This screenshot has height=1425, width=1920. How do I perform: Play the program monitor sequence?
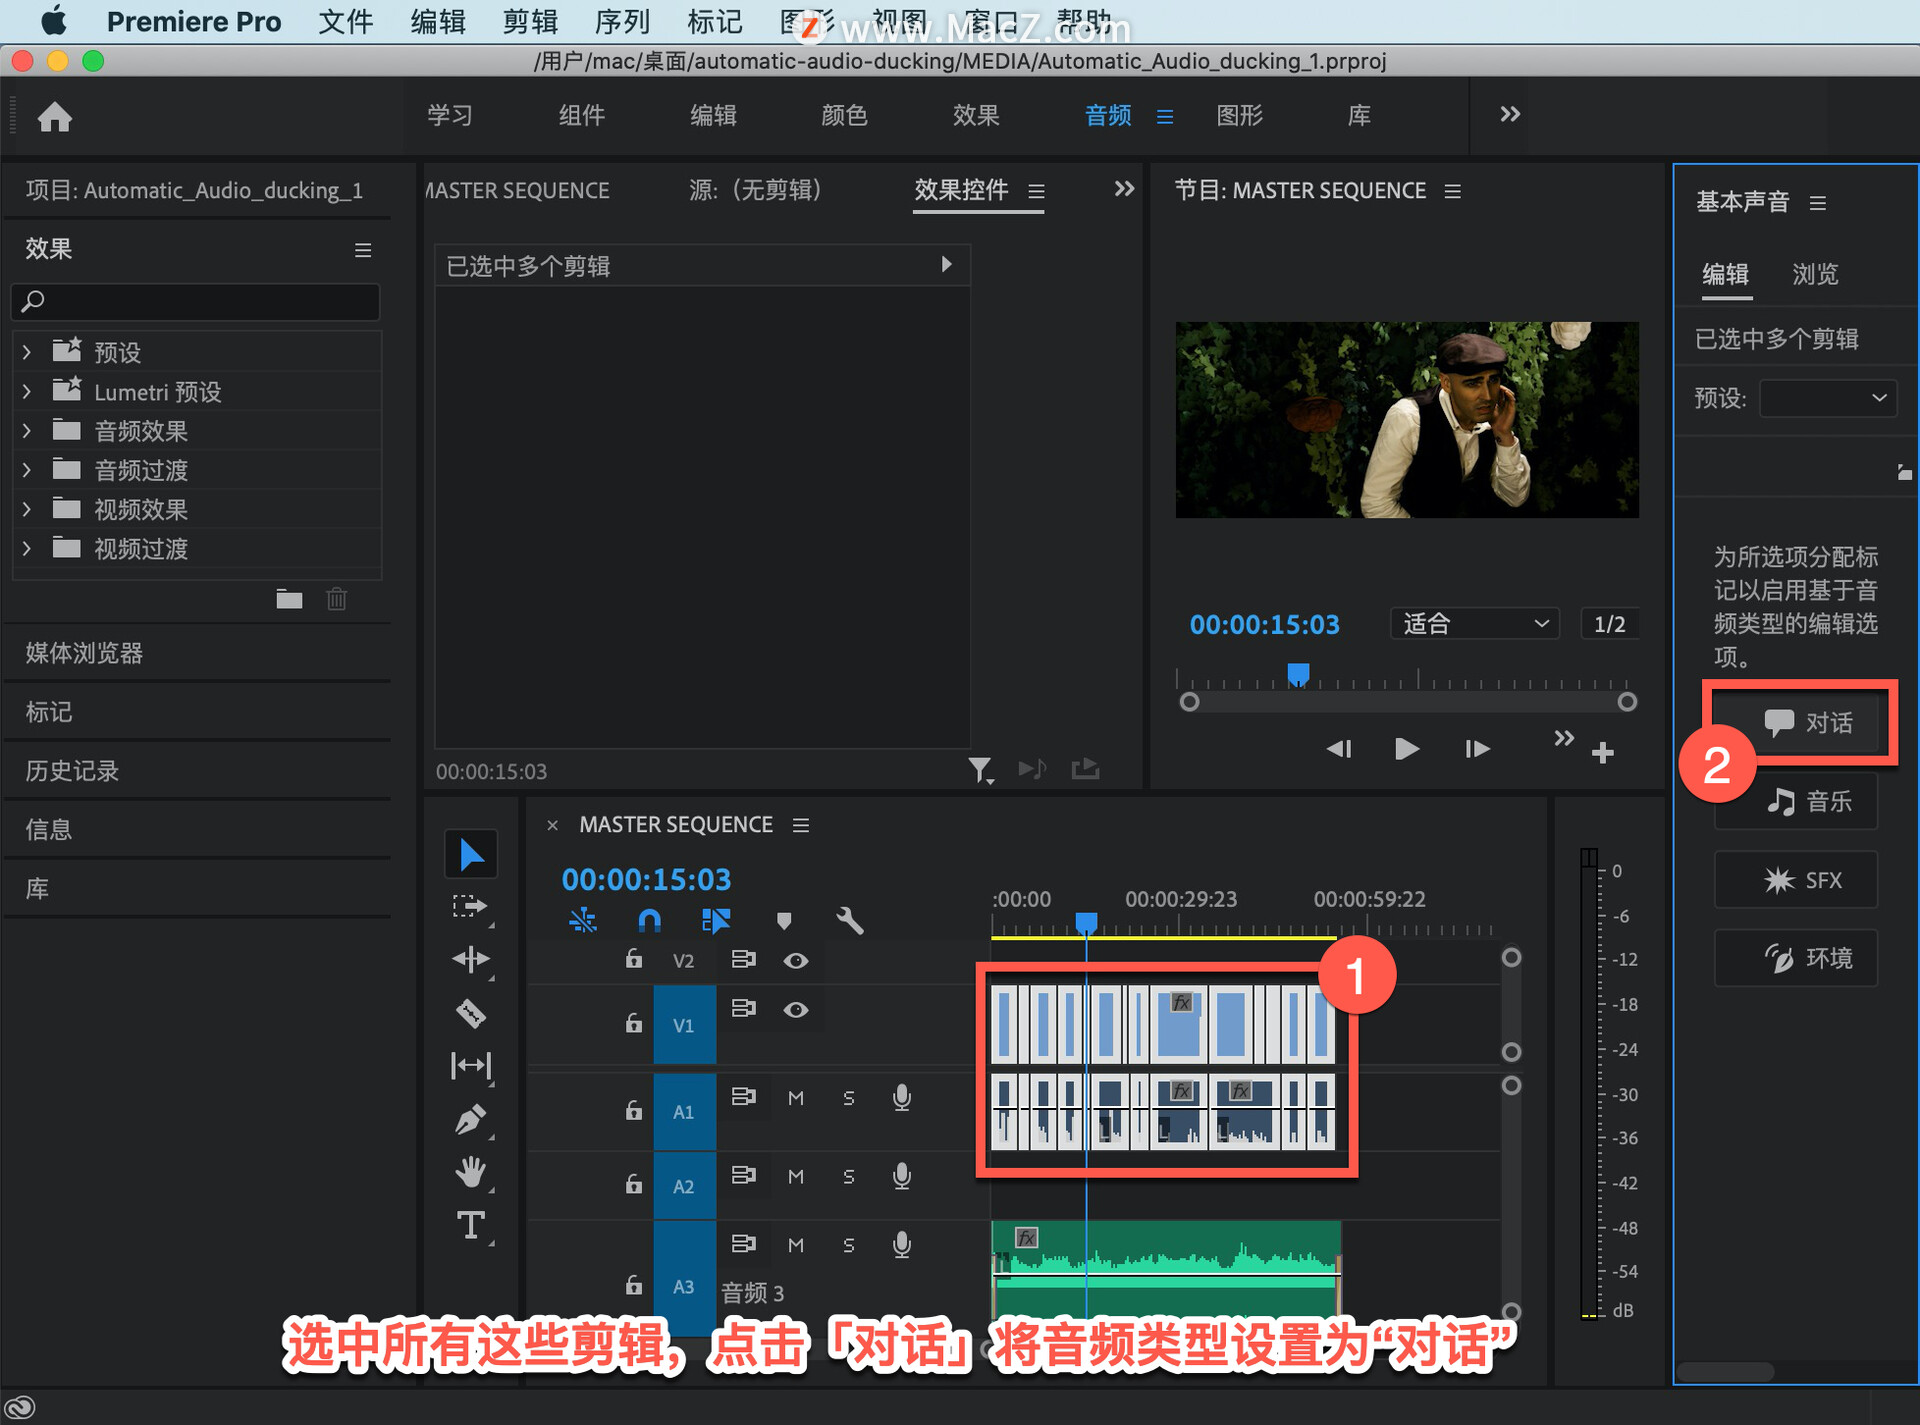1406,748
